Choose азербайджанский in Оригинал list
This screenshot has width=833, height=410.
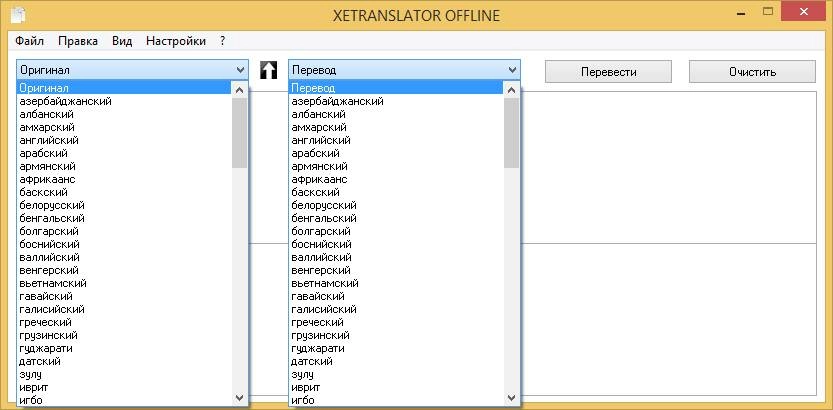[124, 101]
